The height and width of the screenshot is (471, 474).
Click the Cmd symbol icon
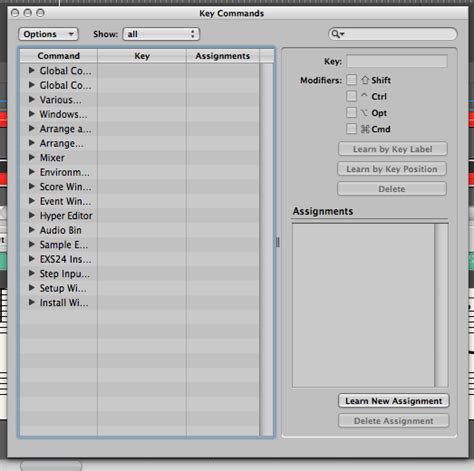tap(365, 129)
